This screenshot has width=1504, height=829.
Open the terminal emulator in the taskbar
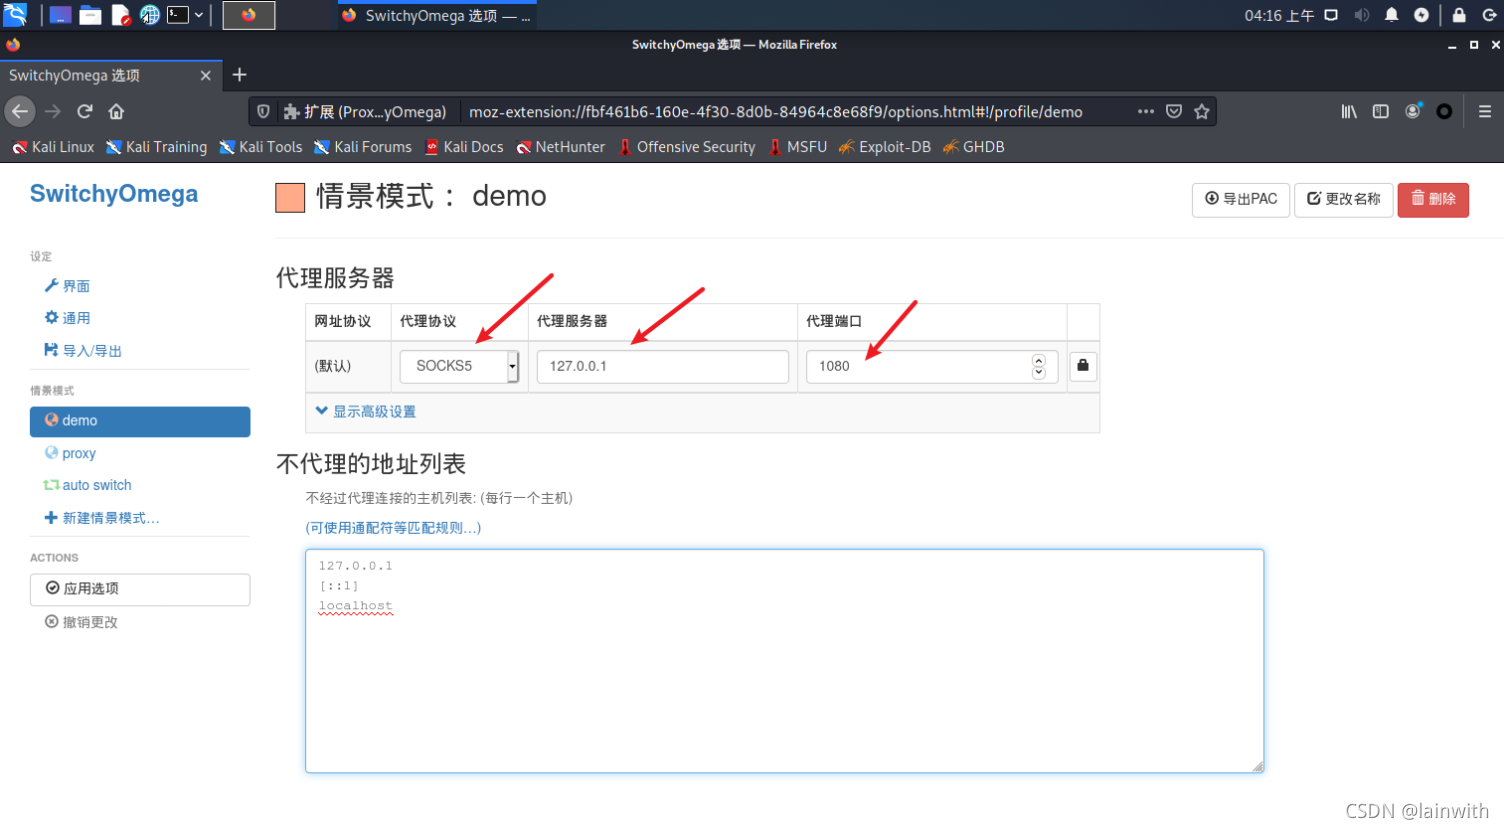coord(178,15)
